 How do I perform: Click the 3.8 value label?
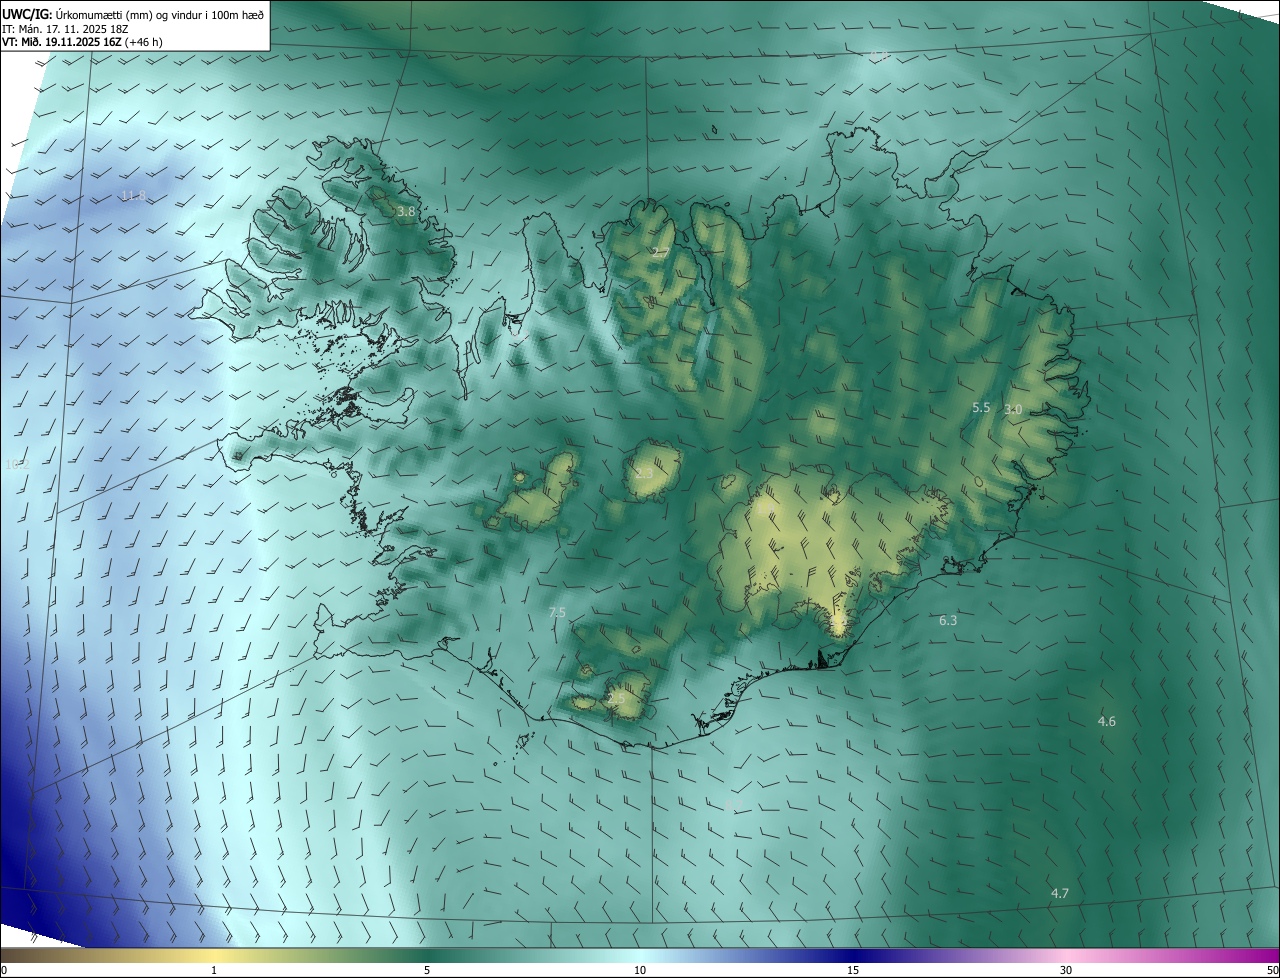[405, 212]
